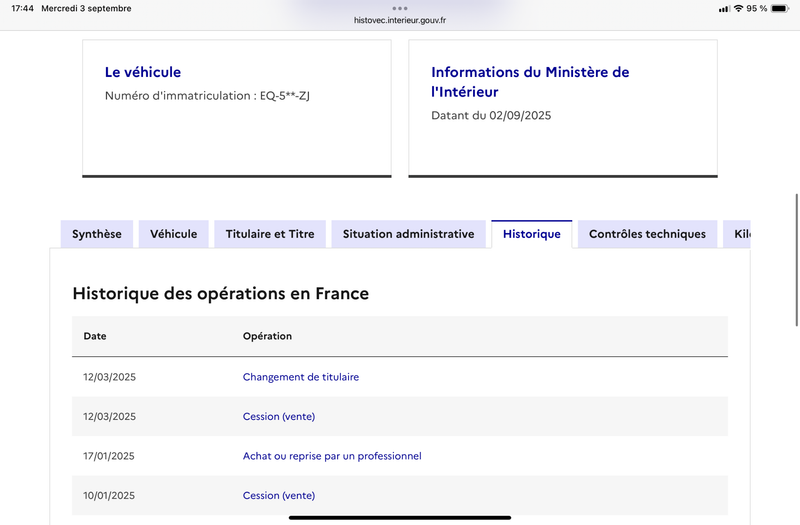Tap the 95 % battery percentage text

pos(757,9)
